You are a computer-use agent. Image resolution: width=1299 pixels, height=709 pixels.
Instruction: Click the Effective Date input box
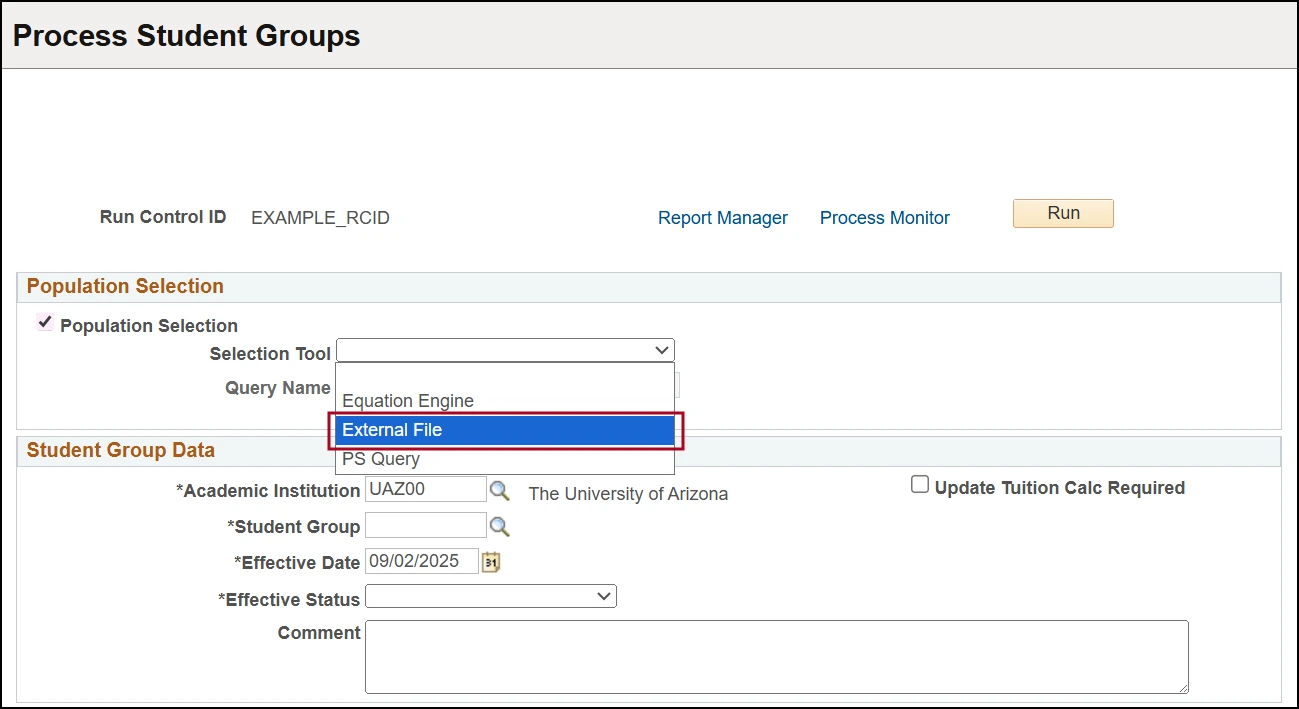coord(421,562)
